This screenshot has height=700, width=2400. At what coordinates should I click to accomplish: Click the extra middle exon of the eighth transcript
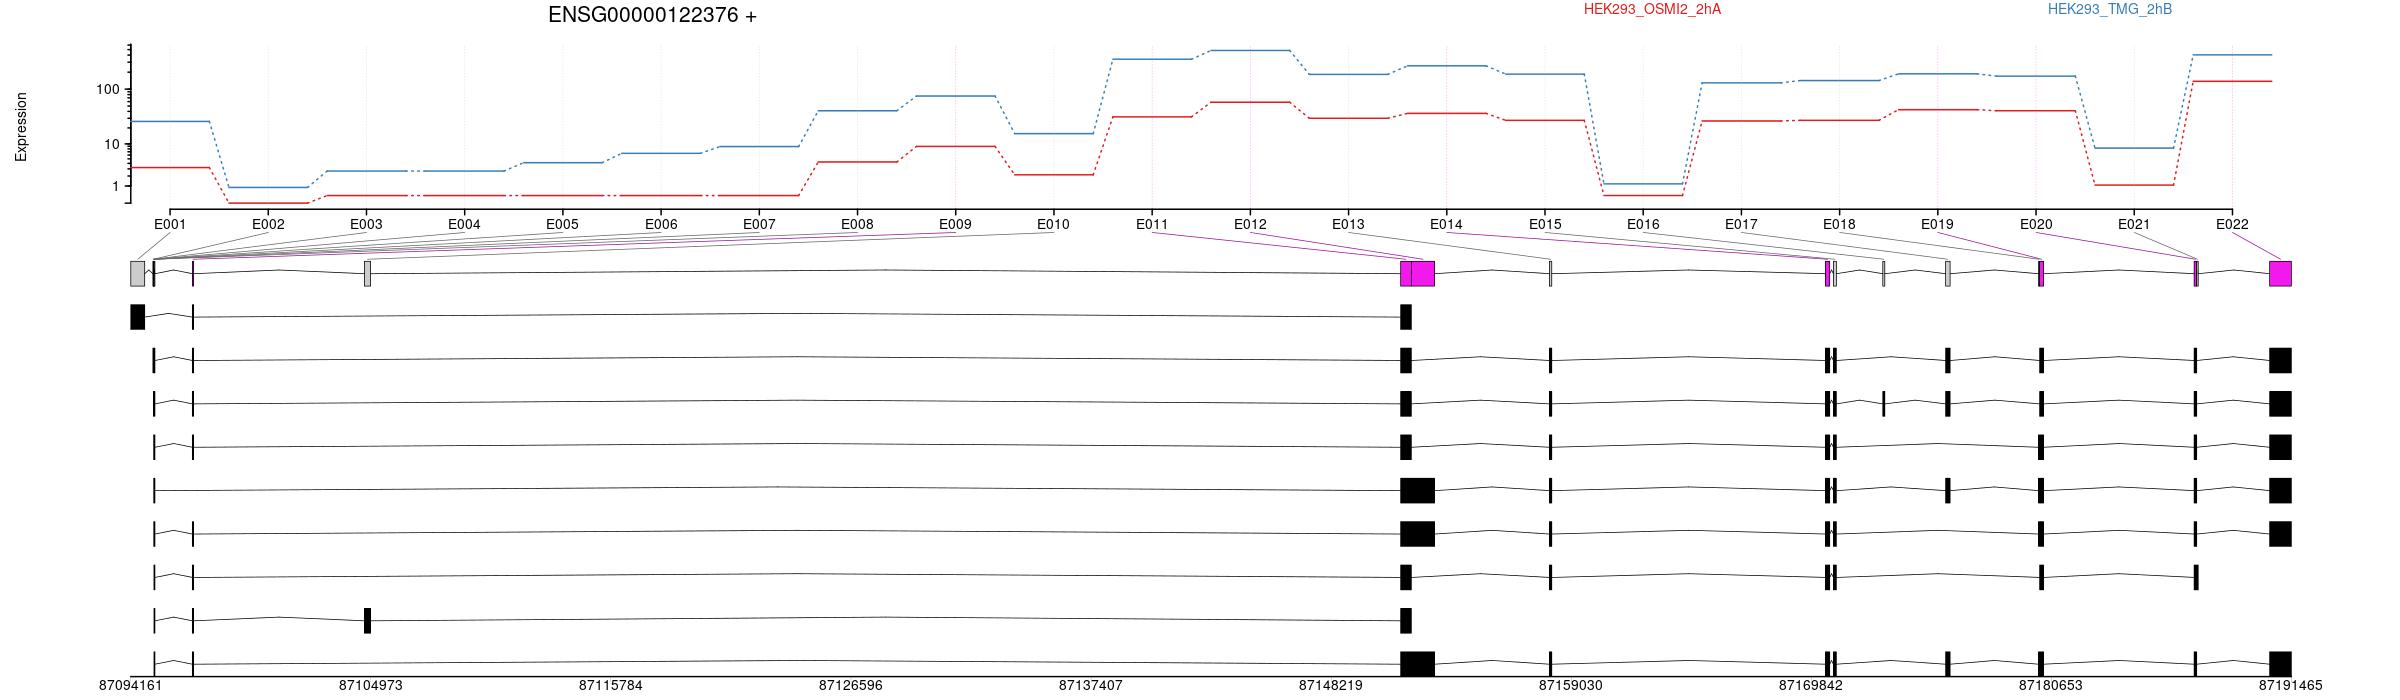367,620
